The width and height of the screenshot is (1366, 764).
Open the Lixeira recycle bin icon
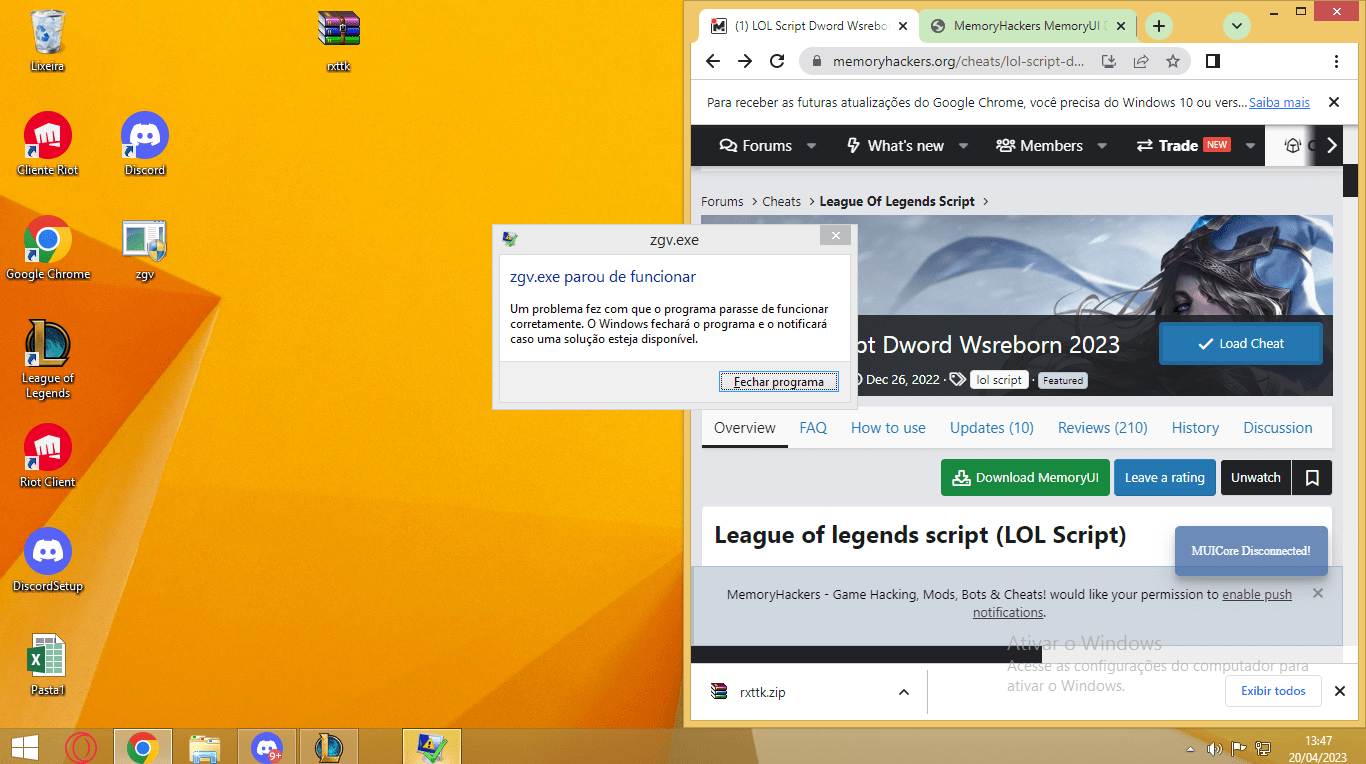(48, 40)
